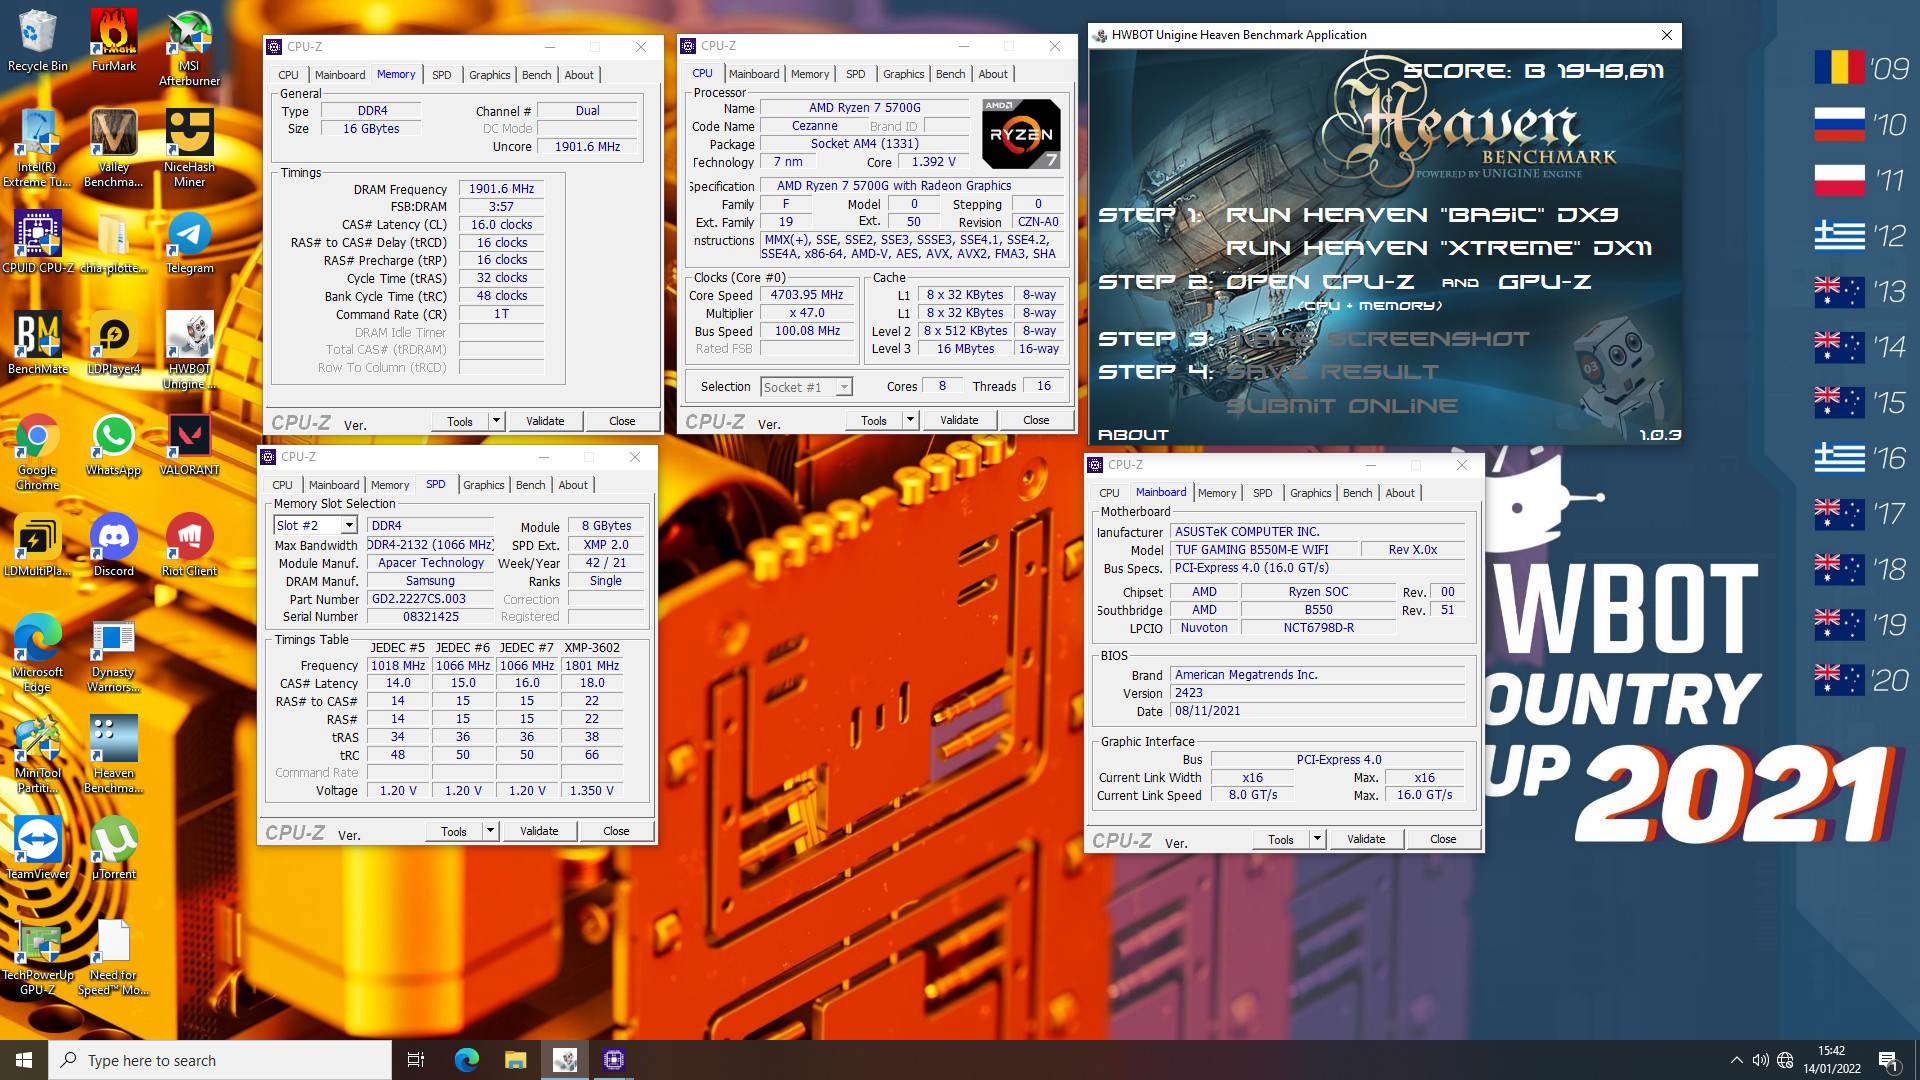The width and height of the screenshot is (1920, 1080).
Task: Open Riot Client desktop shortcut
Action: [x=189, y=545]
